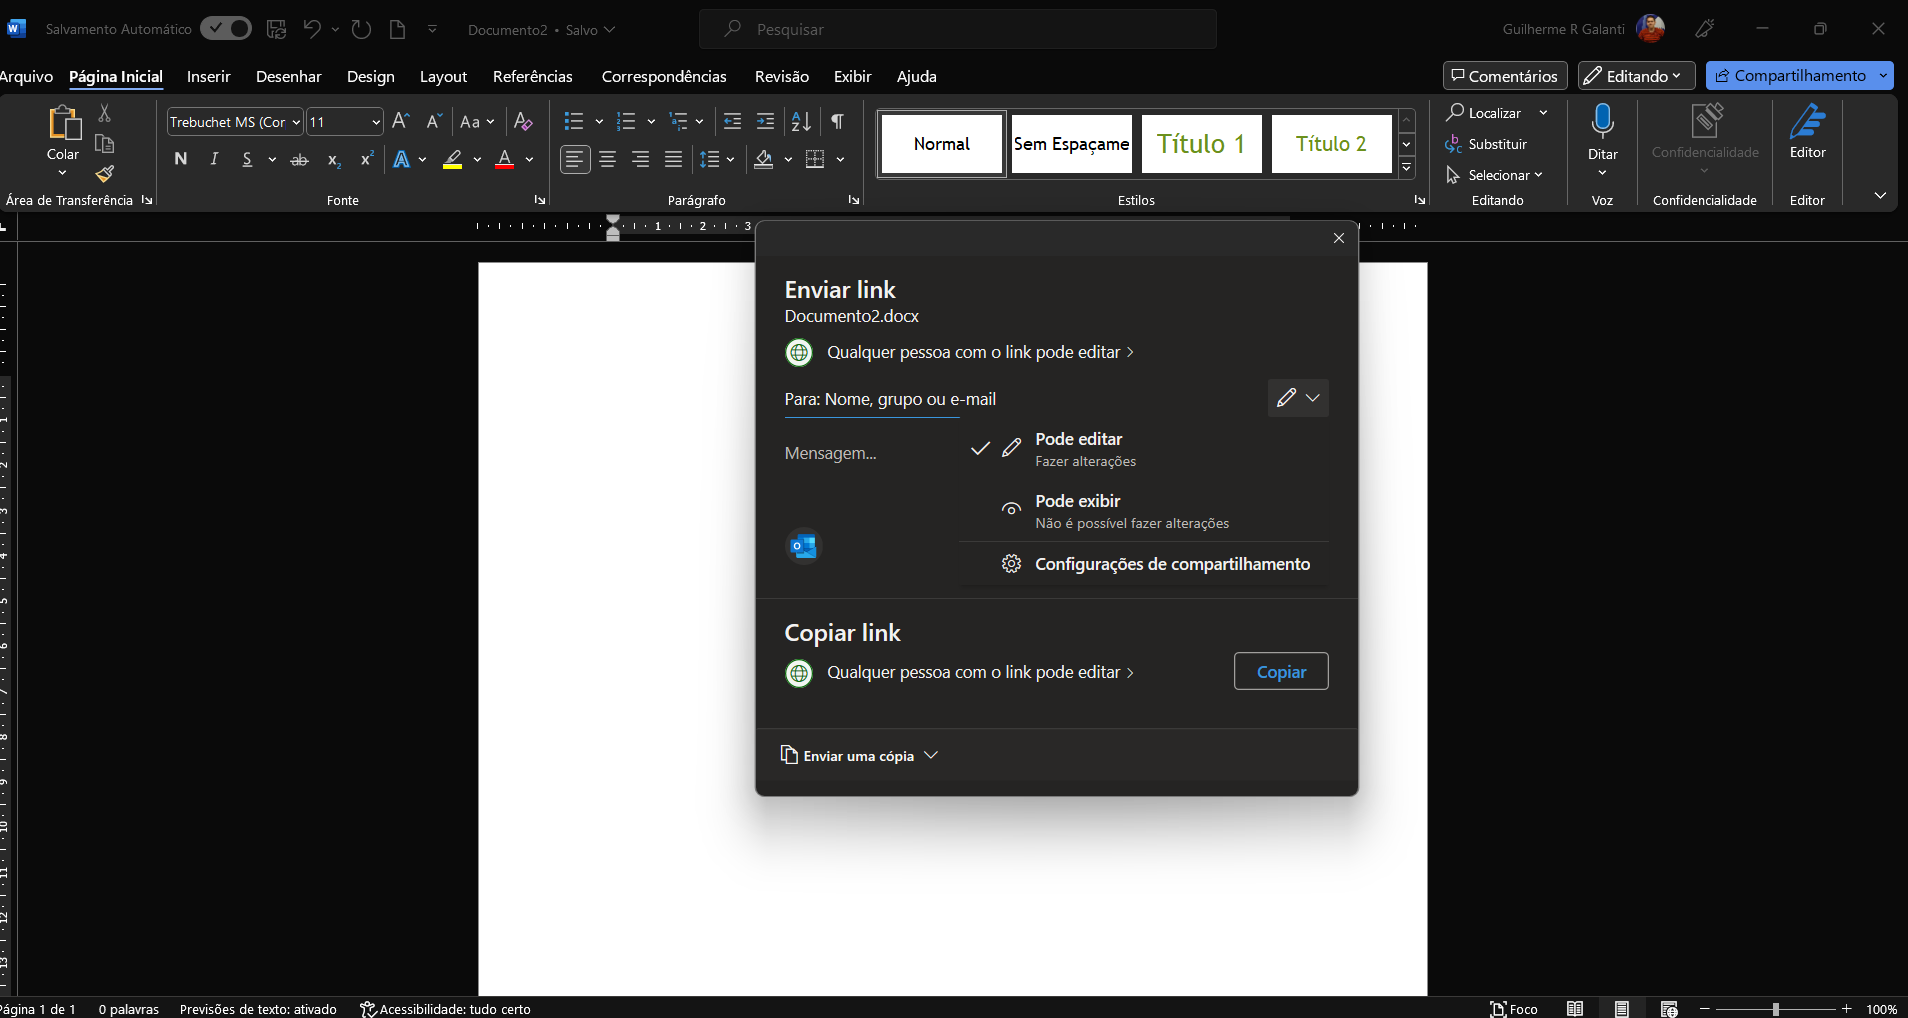The width and height of the screenshot is (1908, 1018).
Task: Click the Decrease indent icon
Action: tap(732, 121)
